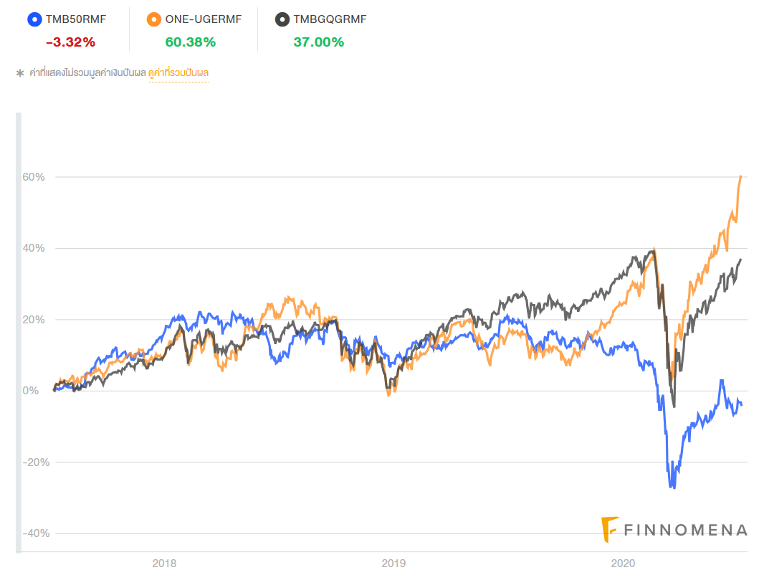The height and width of the screenshot is (580, 758).
Task: Click the dark TMBGQGRMF legend circle
Action: (x=283, y=19)
